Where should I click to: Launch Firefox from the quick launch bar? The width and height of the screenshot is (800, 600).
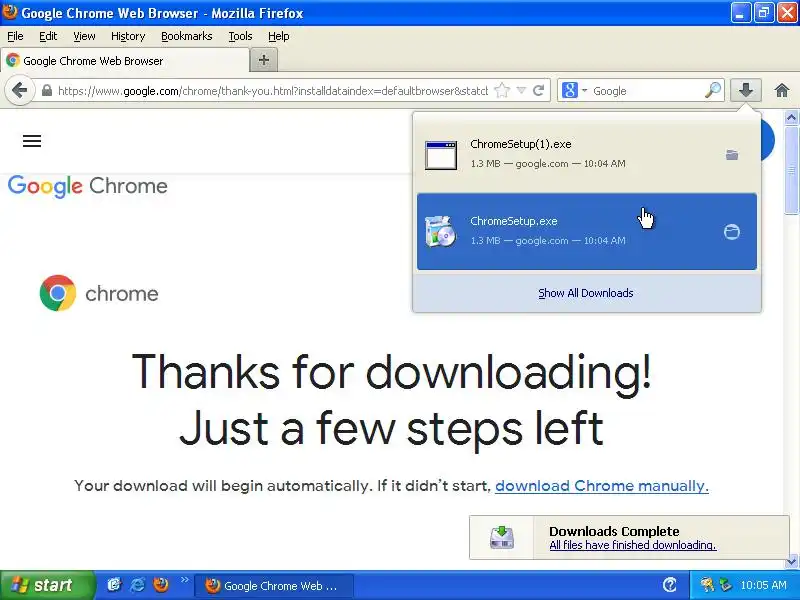[x=161, y=585]
